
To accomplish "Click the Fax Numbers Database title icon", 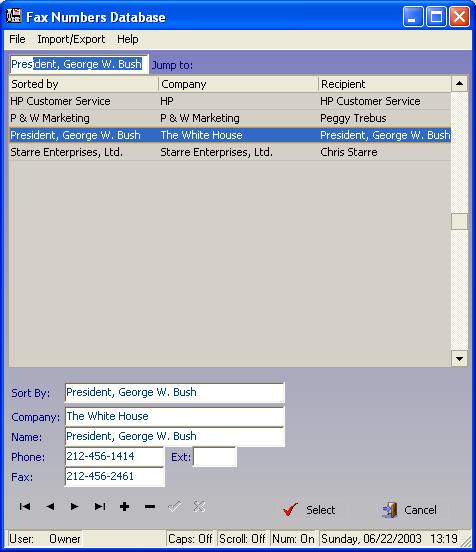I will 14,16.
